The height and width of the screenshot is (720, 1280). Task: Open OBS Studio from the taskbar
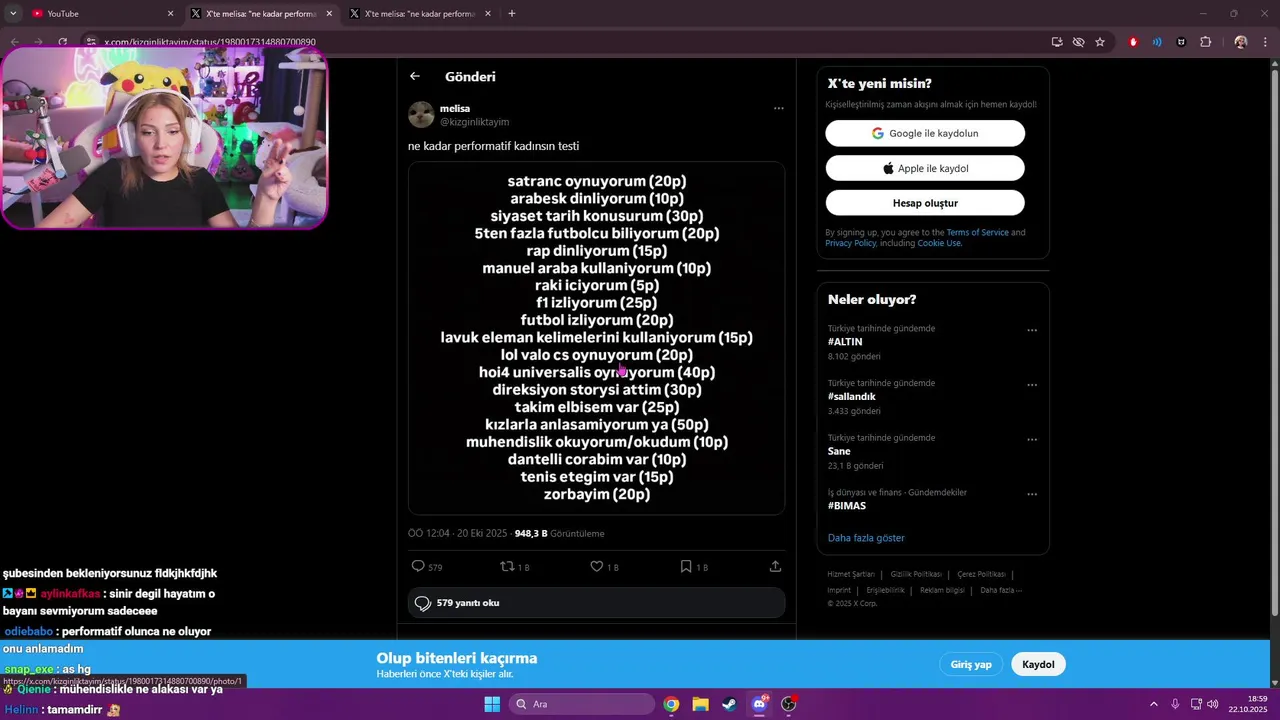point(788,704)
